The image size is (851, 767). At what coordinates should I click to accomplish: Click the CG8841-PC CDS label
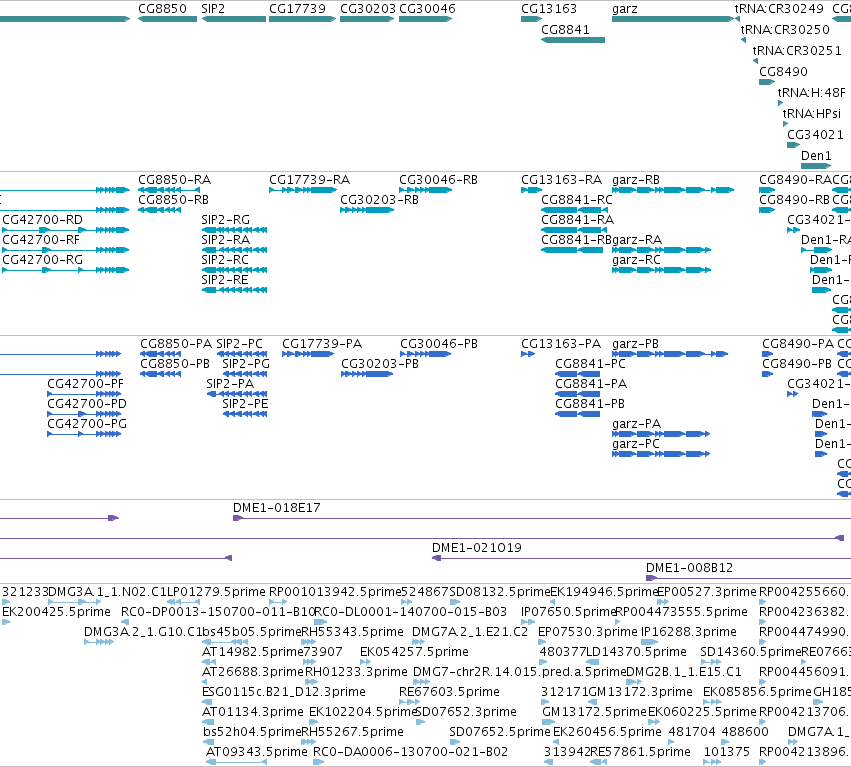click(590, 364)
